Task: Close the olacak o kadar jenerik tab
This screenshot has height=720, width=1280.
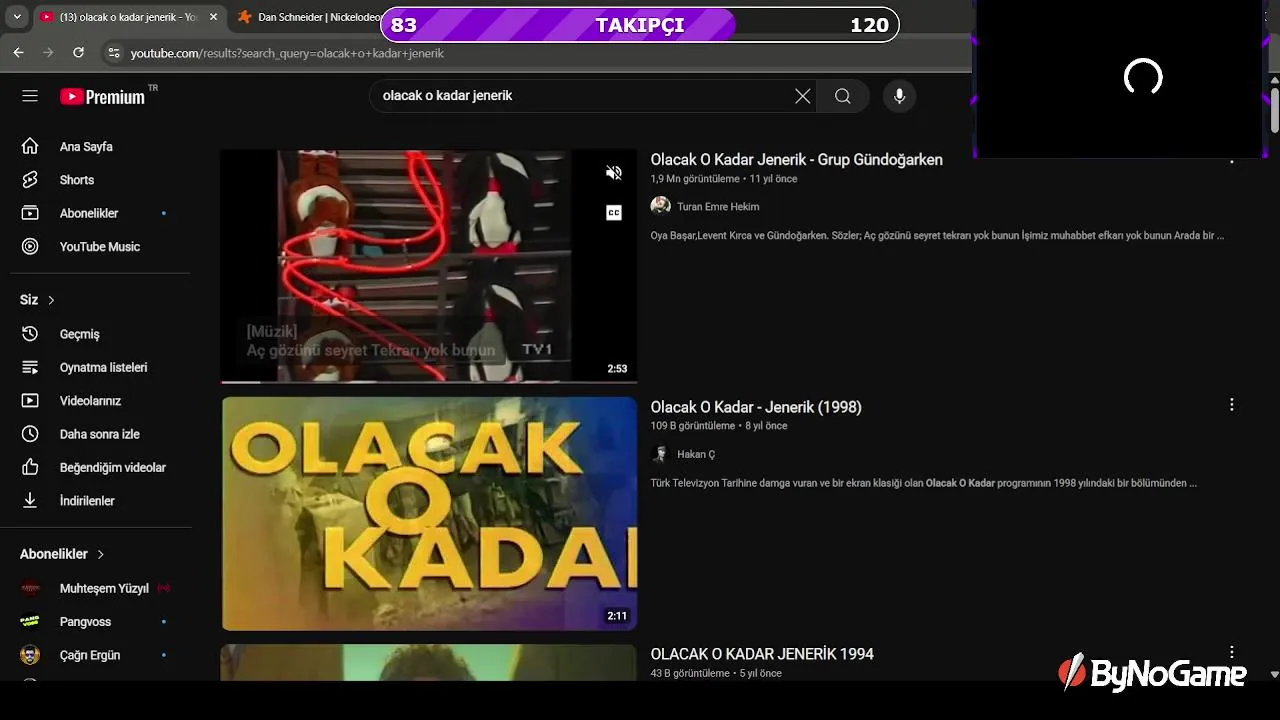Action: pos(213,17)
